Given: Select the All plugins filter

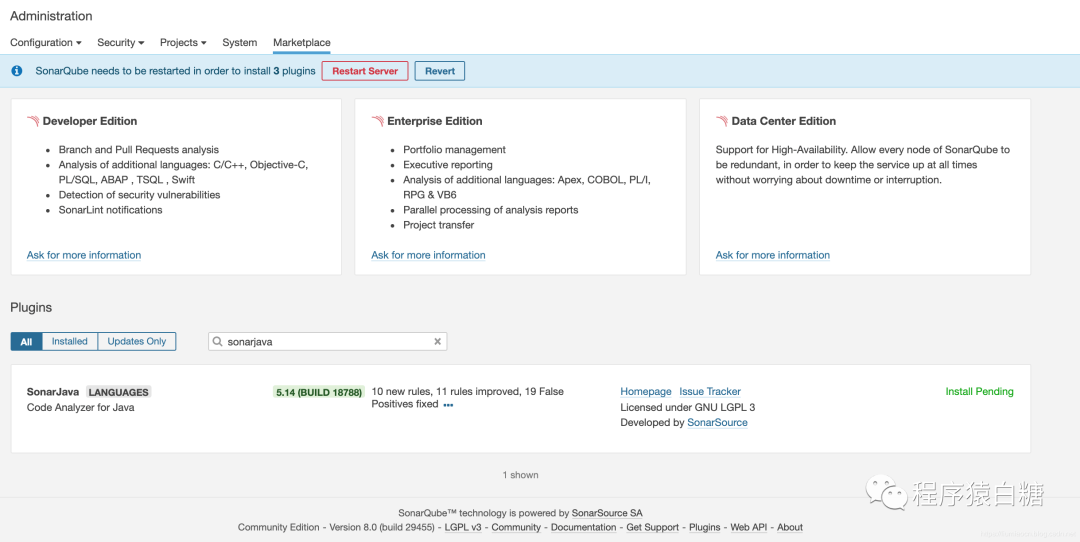Looking at the screenshot, I should [x=26, y=342].
